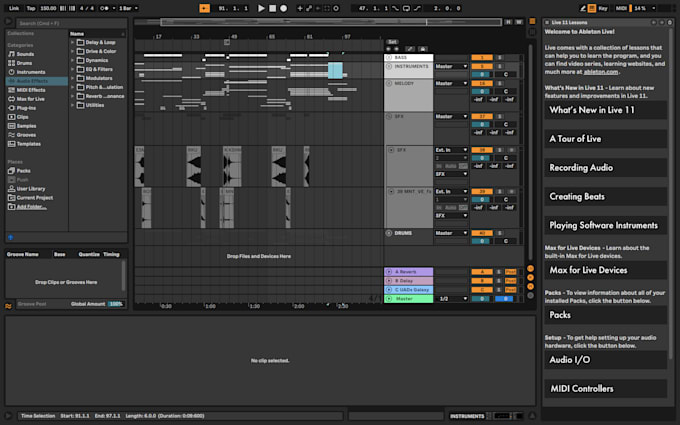Click the Search browser input field
This screenshot has height=425, width=680.
tap(71, 23)
